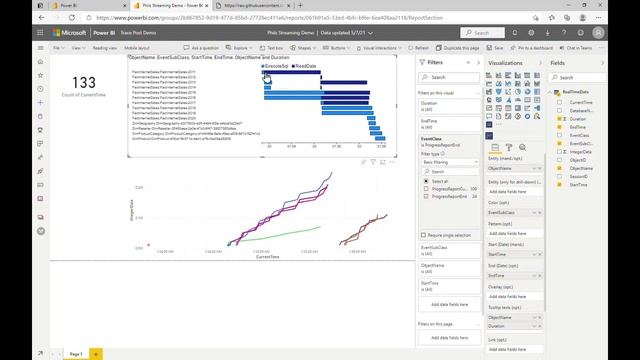
Task: Open Favorites star in left navigation
Action: tap(40, 75)
